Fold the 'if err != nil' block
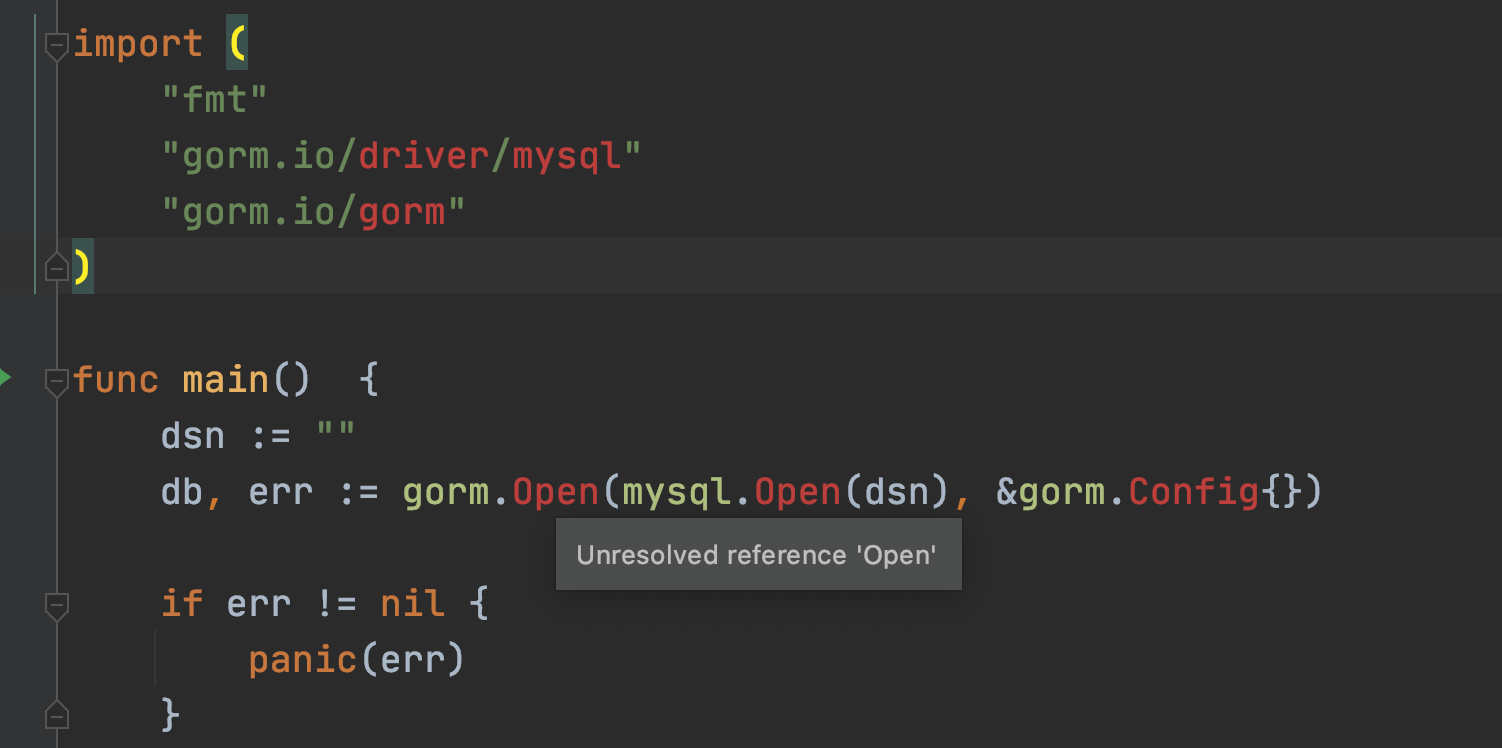1502x748 pixels. click(58, 605)
